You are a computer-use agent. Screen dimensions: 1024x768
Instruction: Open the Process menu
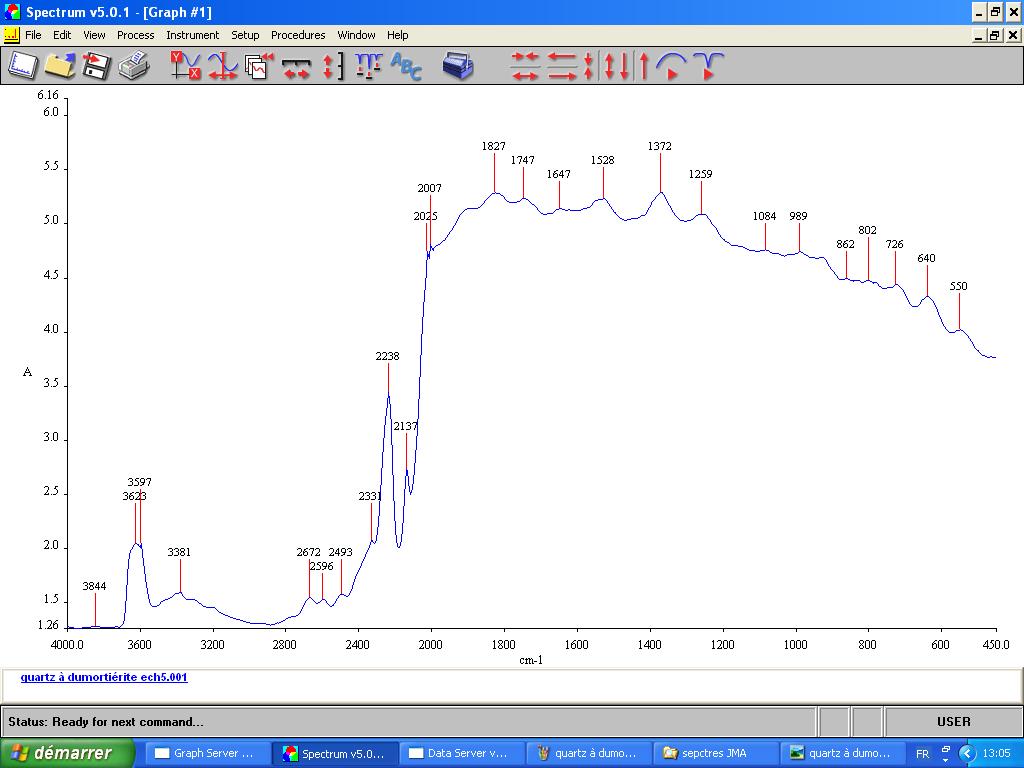[x=135, y=35]
